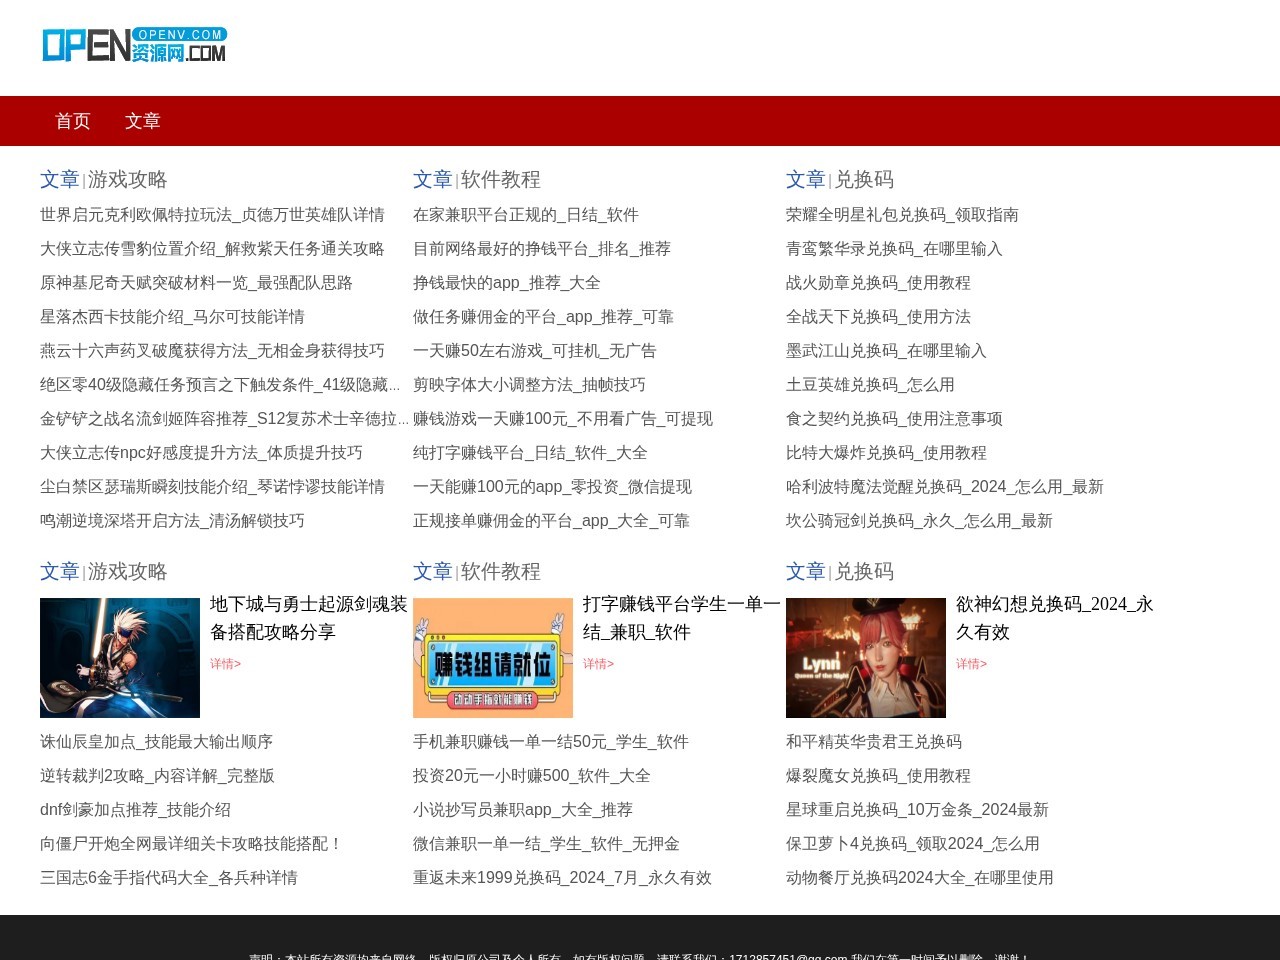This screenshot has height=960, width=1280.
Task: Open 世界启元克利欧佩特拉玩法 article
Action: click(212, 215)
